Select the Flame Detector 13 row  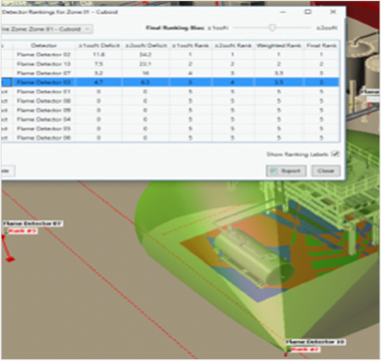pos(170,64)
